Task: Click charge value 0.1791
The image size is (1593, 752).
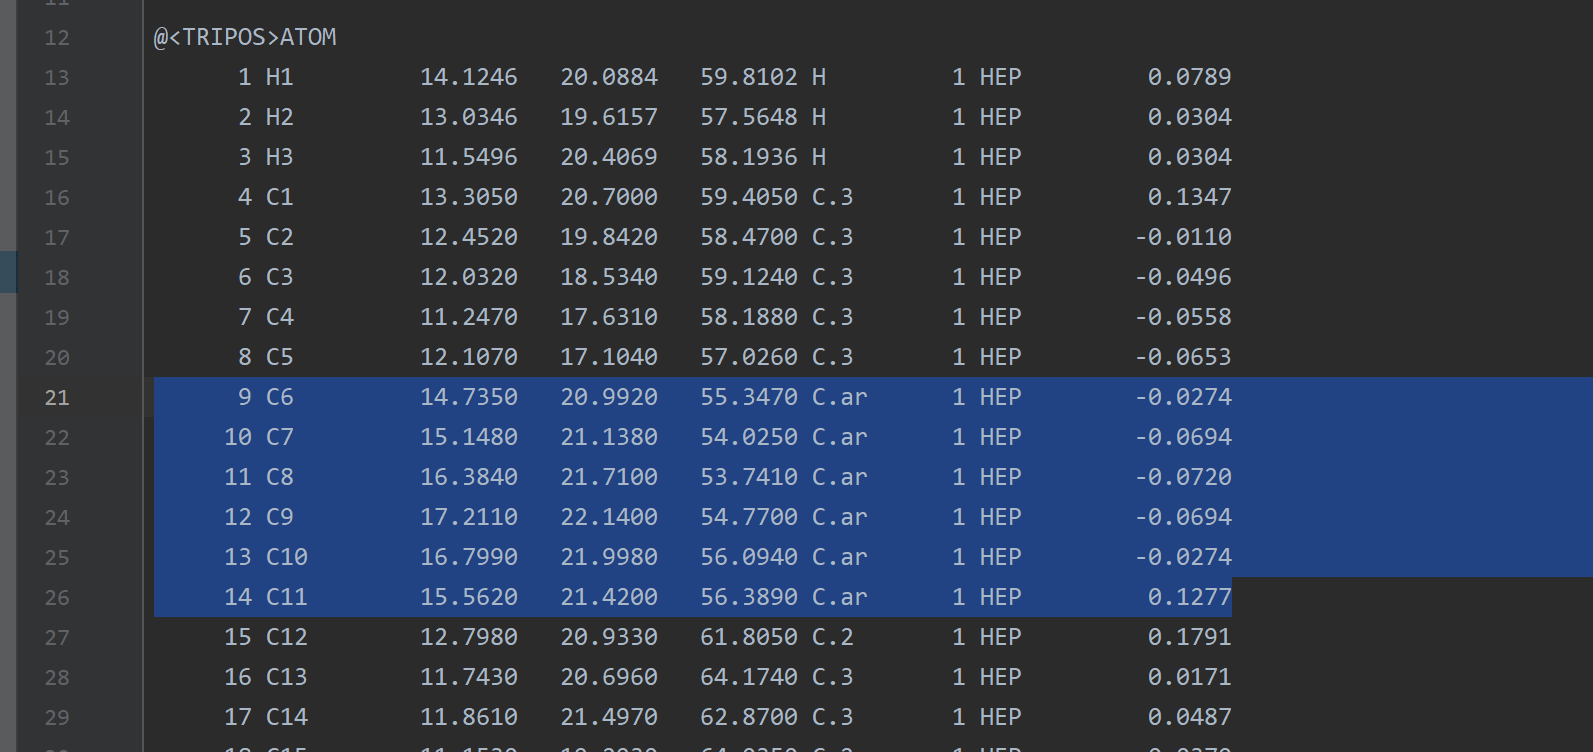Action: (1190, 637)
